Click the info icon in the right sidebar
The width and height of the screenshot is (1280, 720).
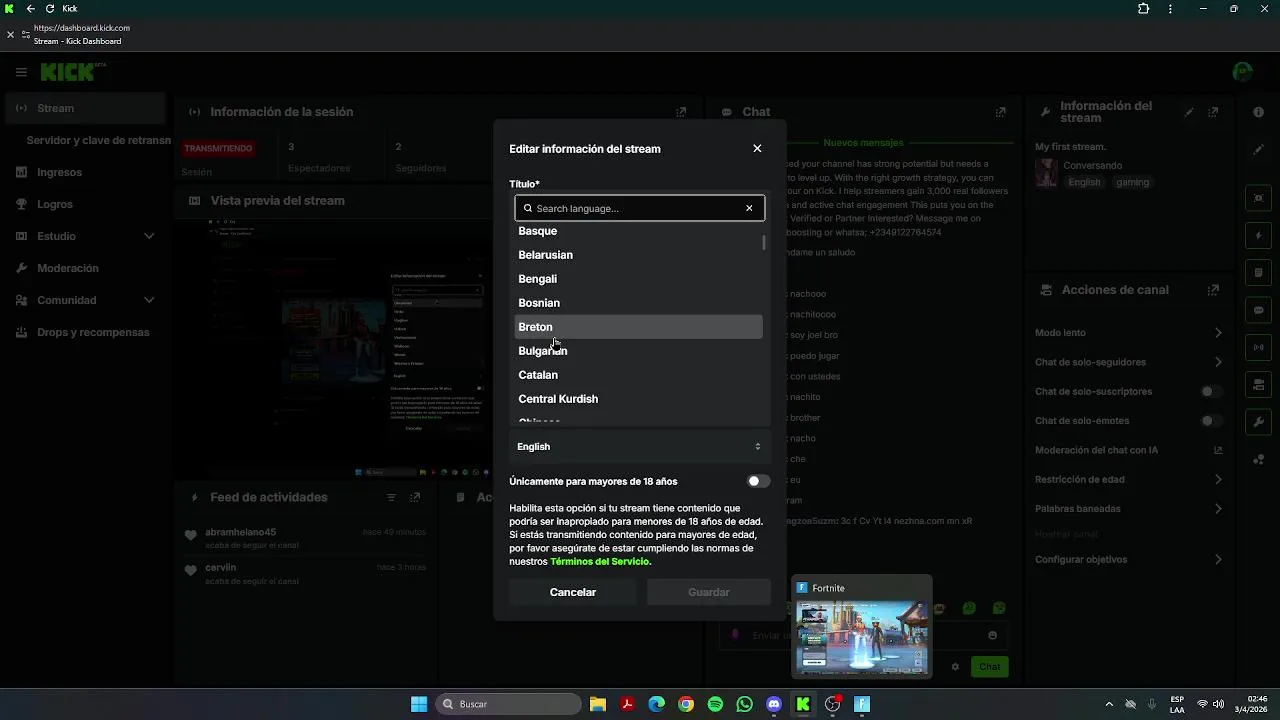click(x=1259, y=112)
